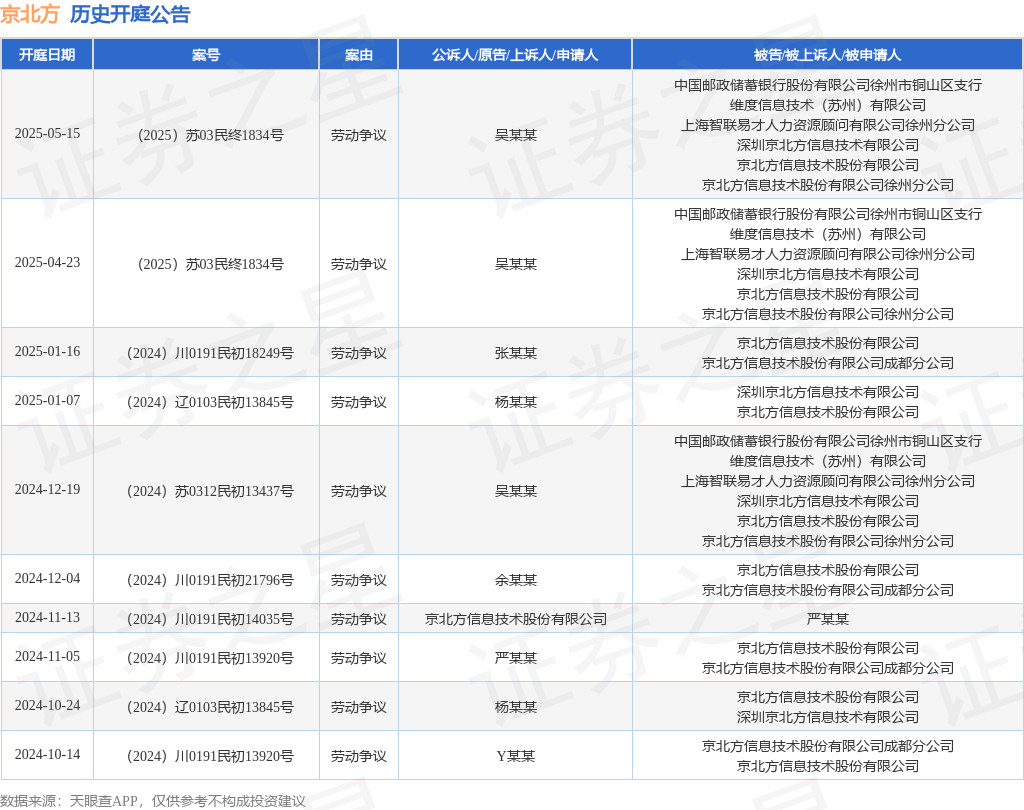Click the date cell 2024-11-13

tap(48, 617)
